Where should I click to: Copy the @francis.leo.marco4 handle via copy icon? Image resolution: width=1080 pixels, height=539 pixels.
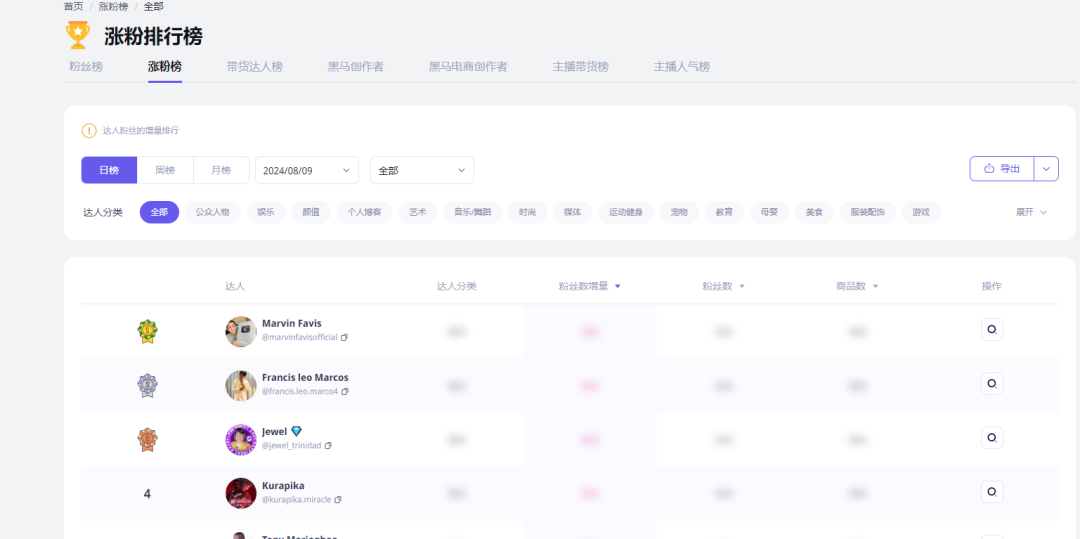pyautogui.click(x=345, y=391)
